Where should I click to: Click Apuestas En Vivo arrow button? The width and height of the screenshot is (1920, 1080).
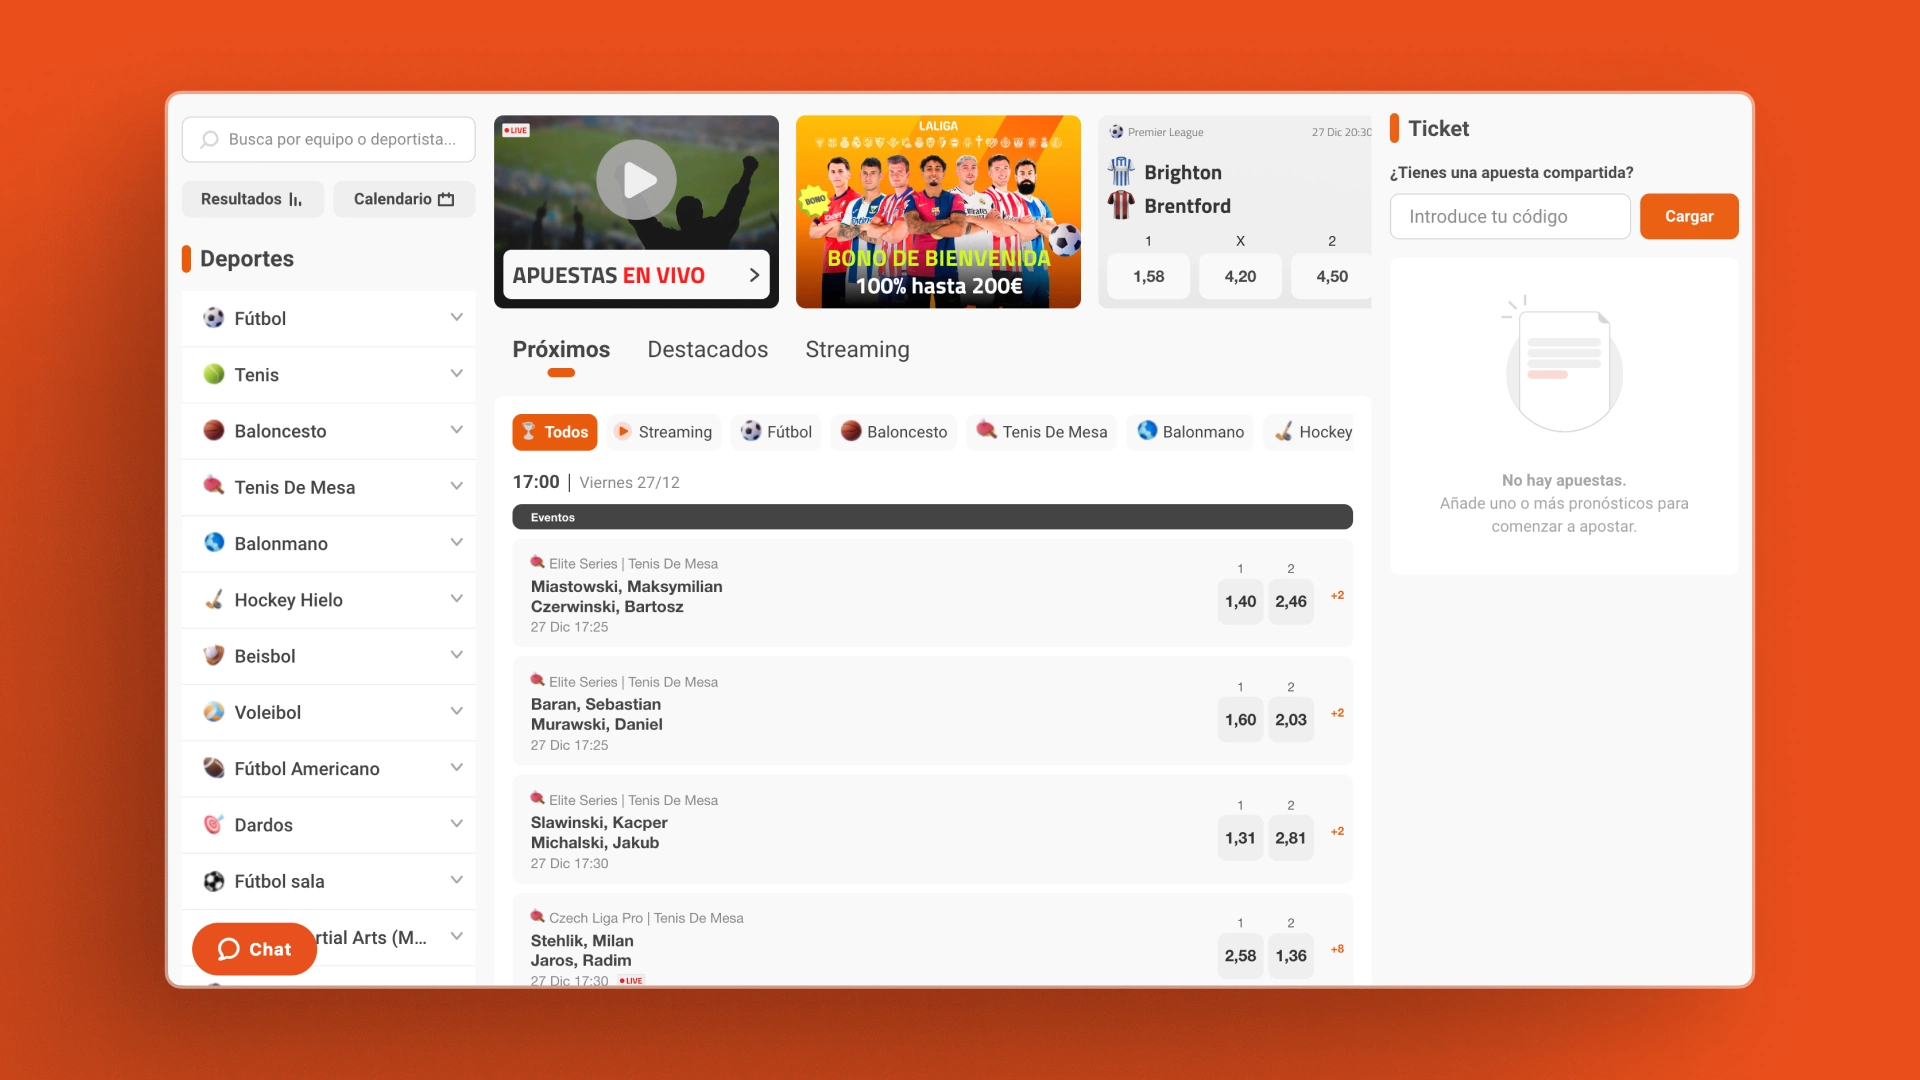pyautogui.click(x=754, y=274)
